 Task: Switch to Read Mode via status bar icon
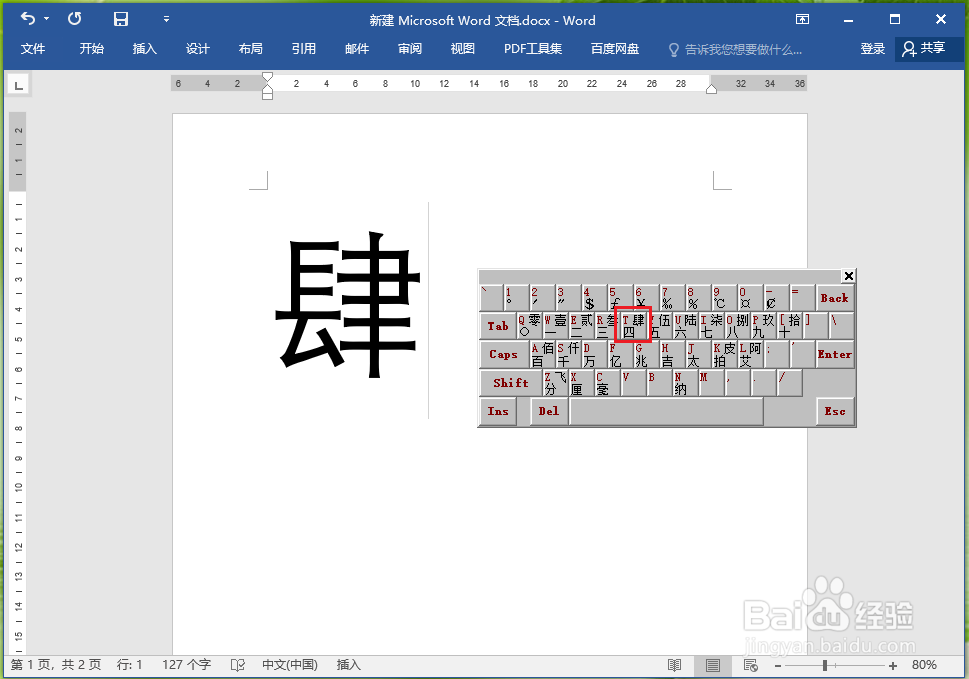click(x=674, y=664)
